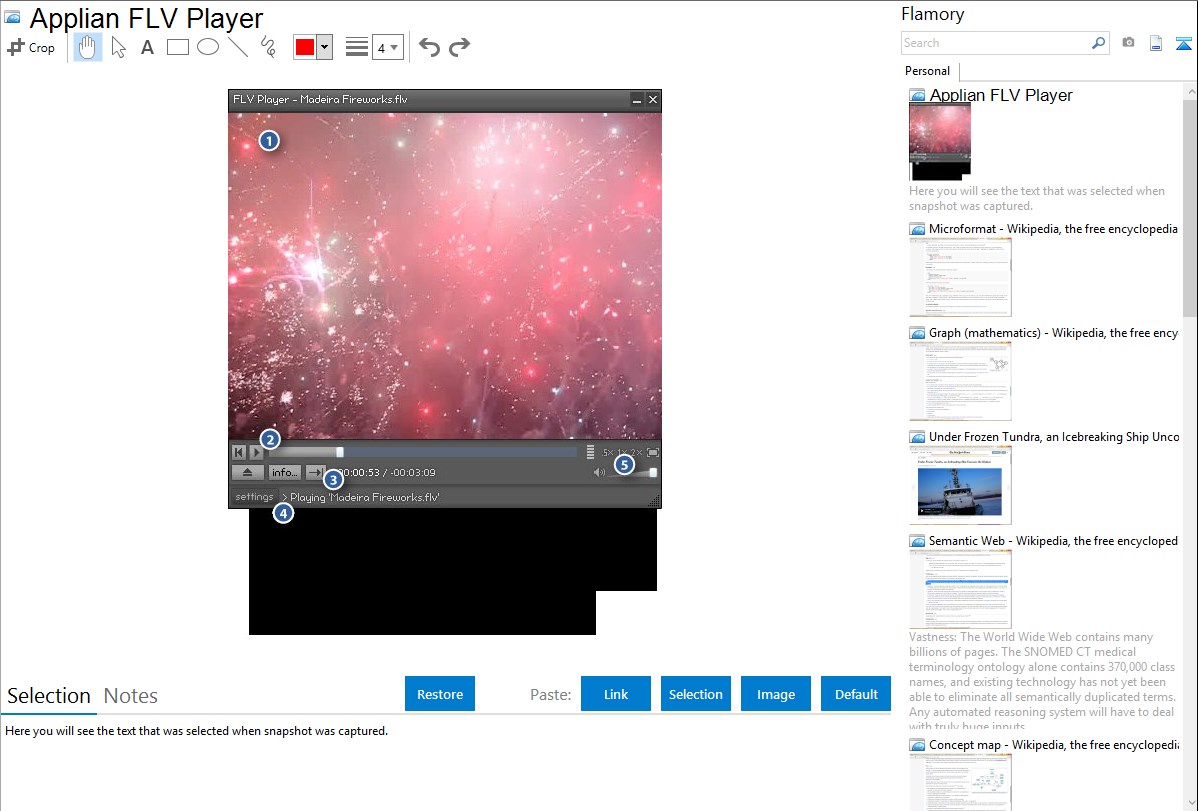
Task: Click the info... button in FLV Player
Action: pyautogui.click(x=285, y=472)
